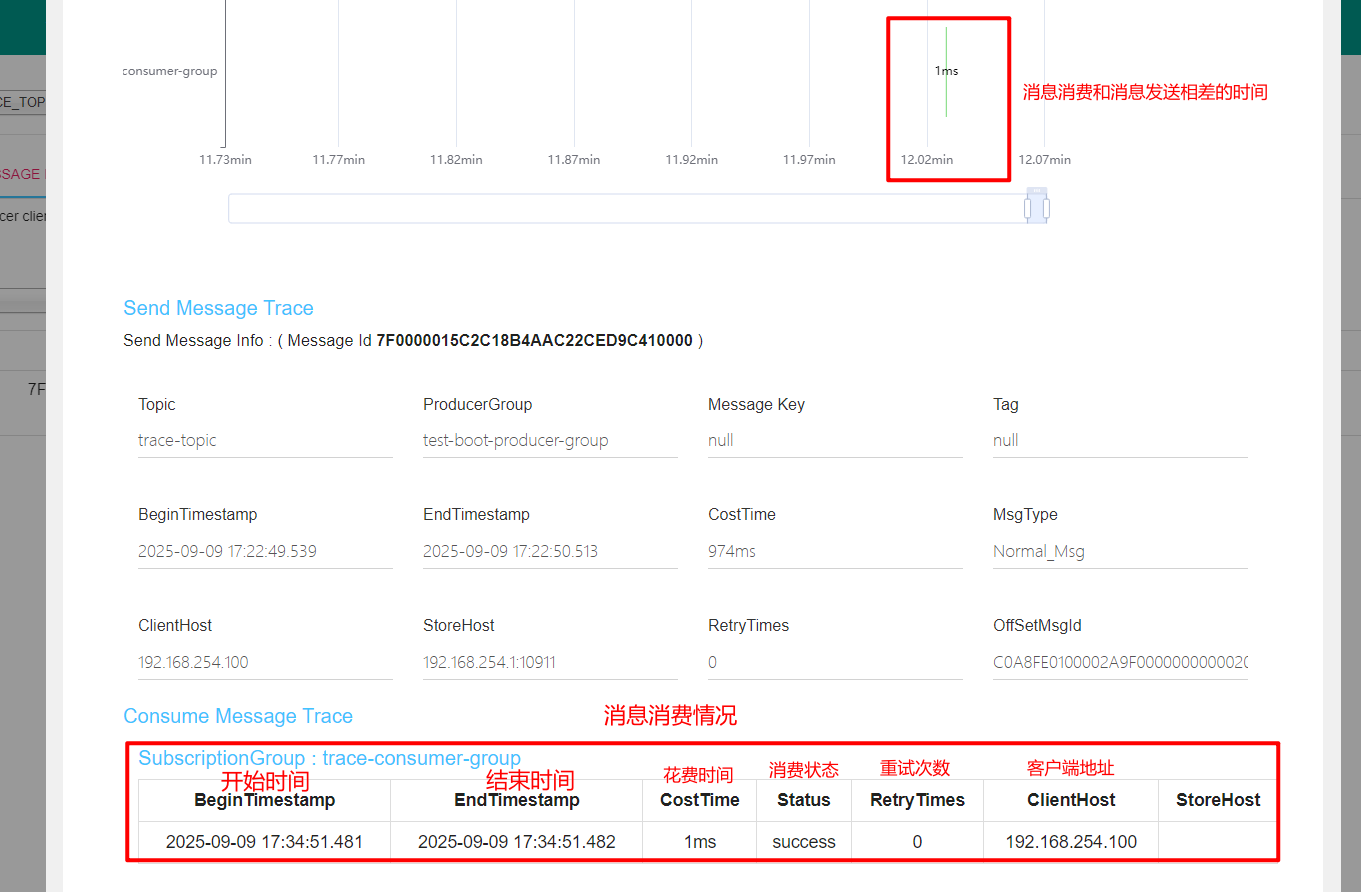The height and width of the screenshot is (892, 1361).
Task: Click the Tag field showing null
Action: pos(1120,440)
